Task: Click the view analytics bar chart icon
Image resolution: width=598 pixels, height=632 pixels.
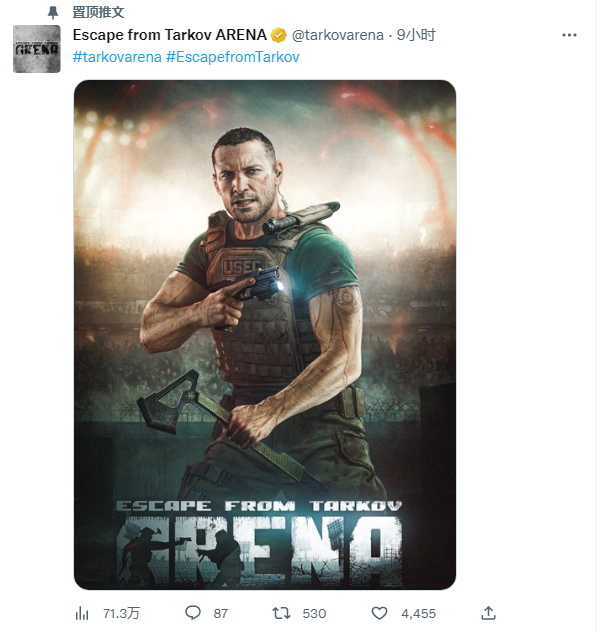Action: [x=82, y=613]
